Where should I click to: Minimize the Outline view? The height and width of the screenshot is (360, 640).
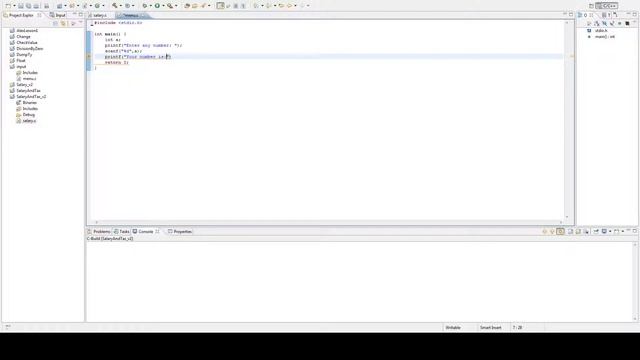pos(629,14)
